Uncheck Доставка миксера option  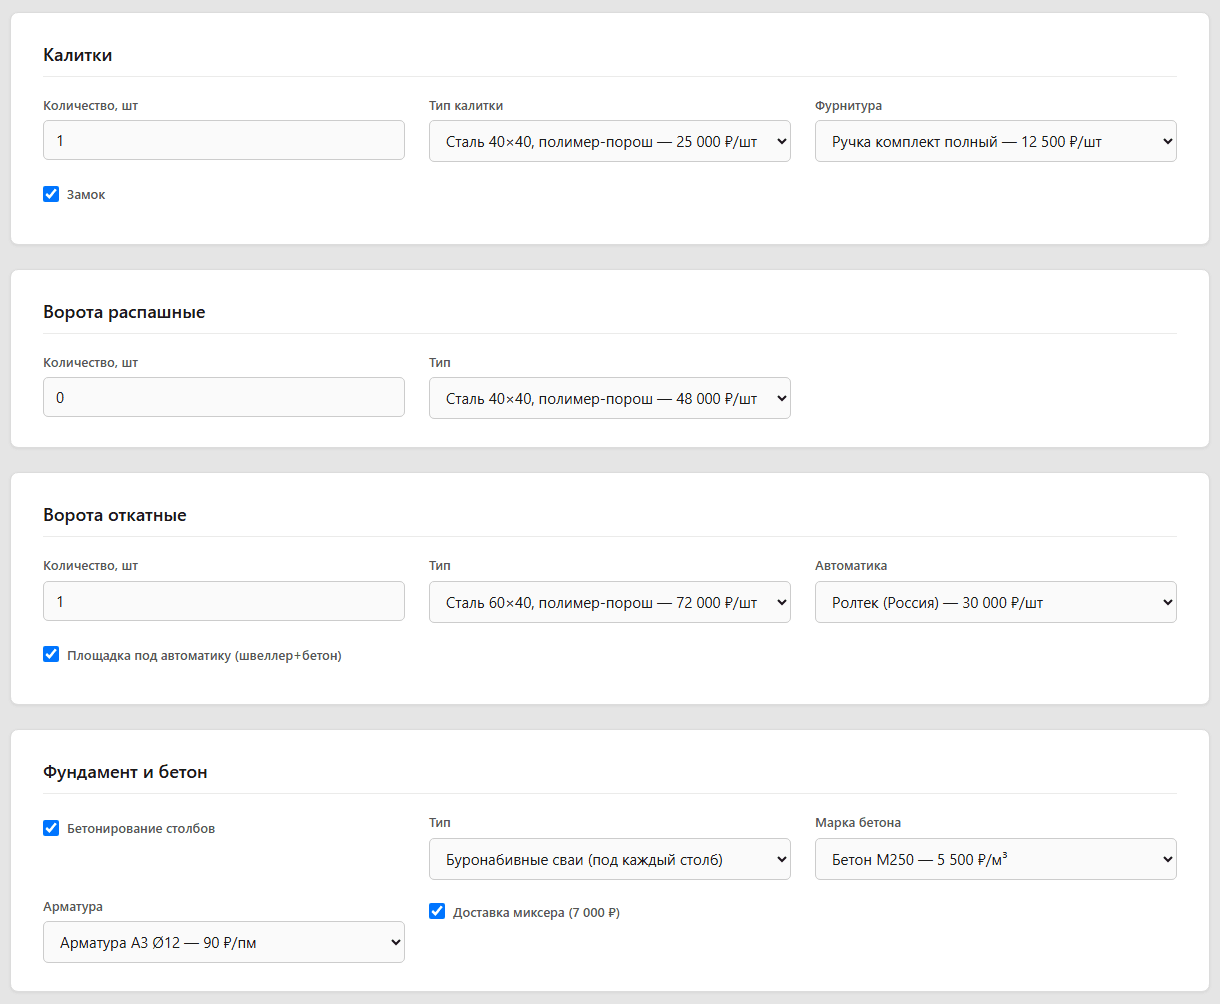click(437, 911)
